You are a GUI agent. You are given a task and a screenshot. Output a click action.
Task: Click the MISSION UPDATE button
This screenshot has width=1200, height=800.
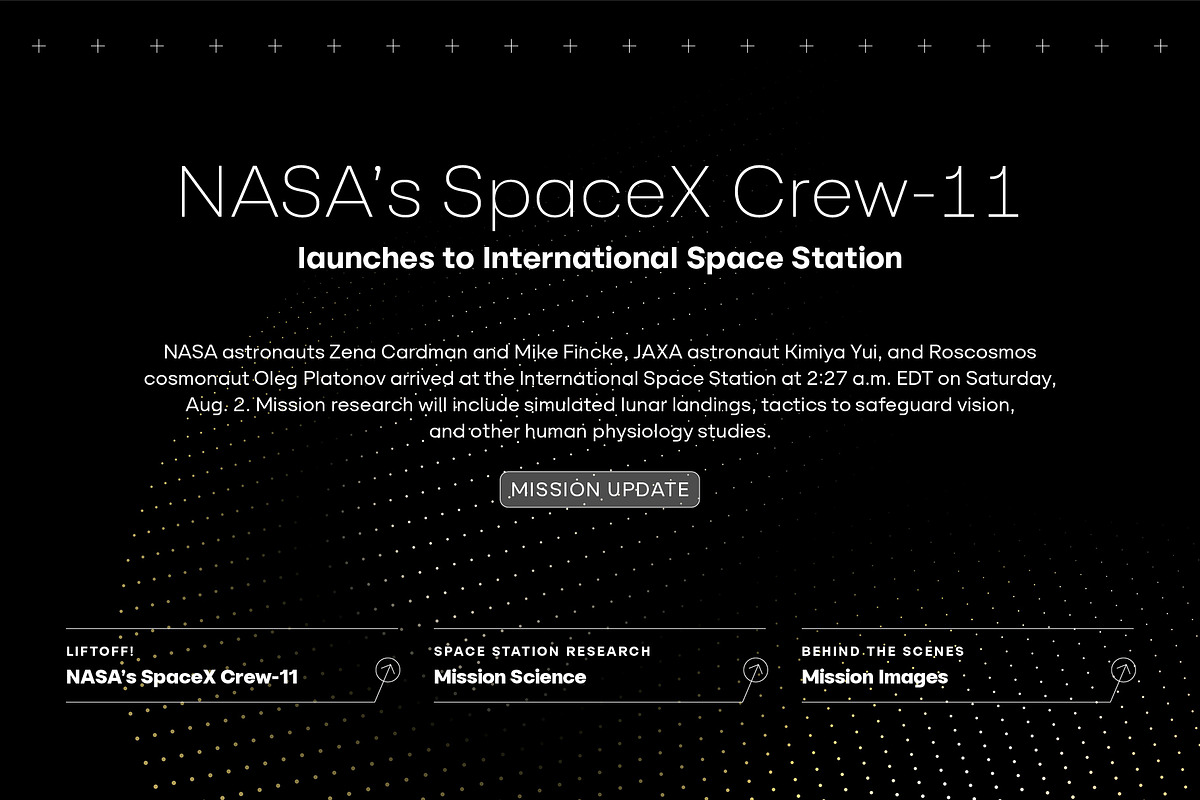pos(600,489)
